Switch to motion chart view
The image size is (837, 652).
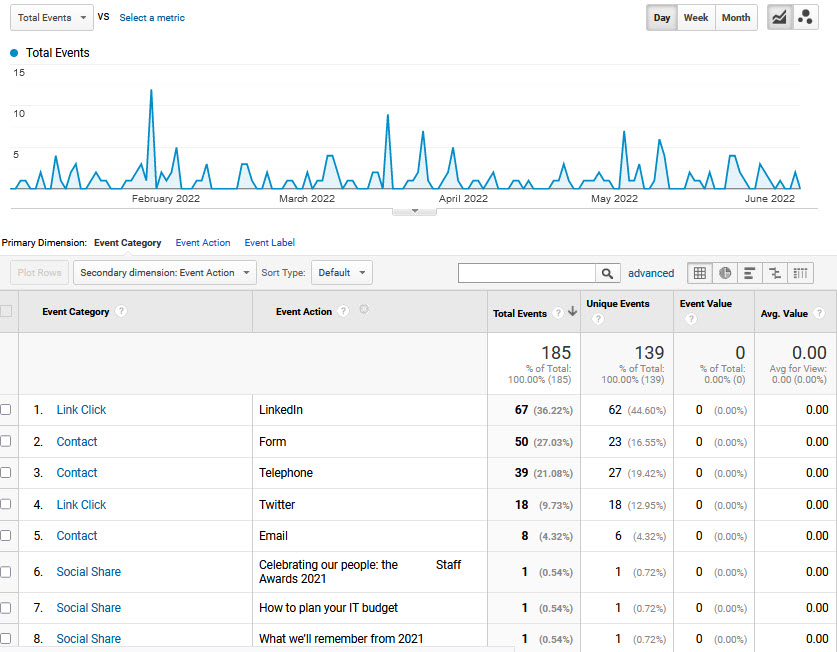(x=805, y=18)
